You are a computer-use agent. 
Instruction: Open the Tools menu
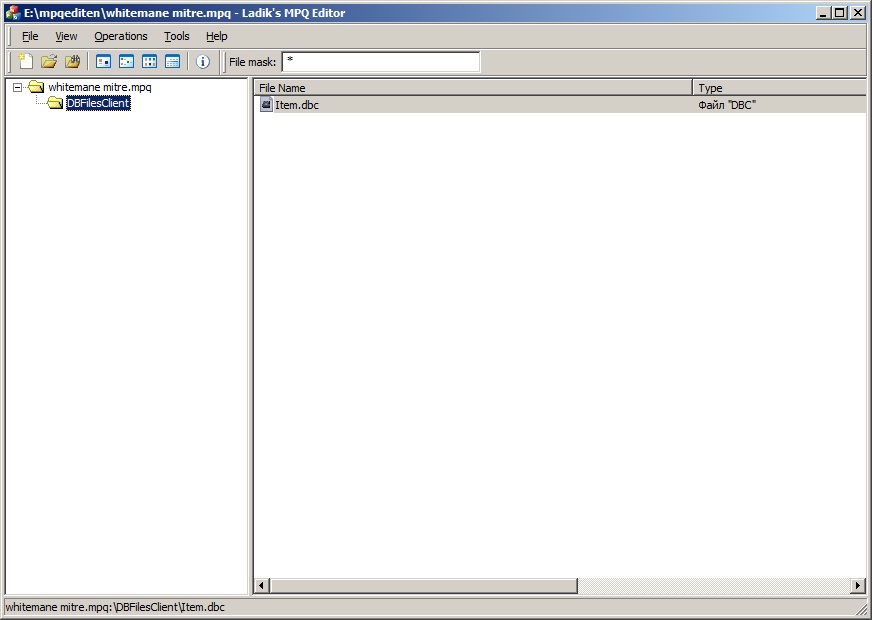(x=176, y=36)
